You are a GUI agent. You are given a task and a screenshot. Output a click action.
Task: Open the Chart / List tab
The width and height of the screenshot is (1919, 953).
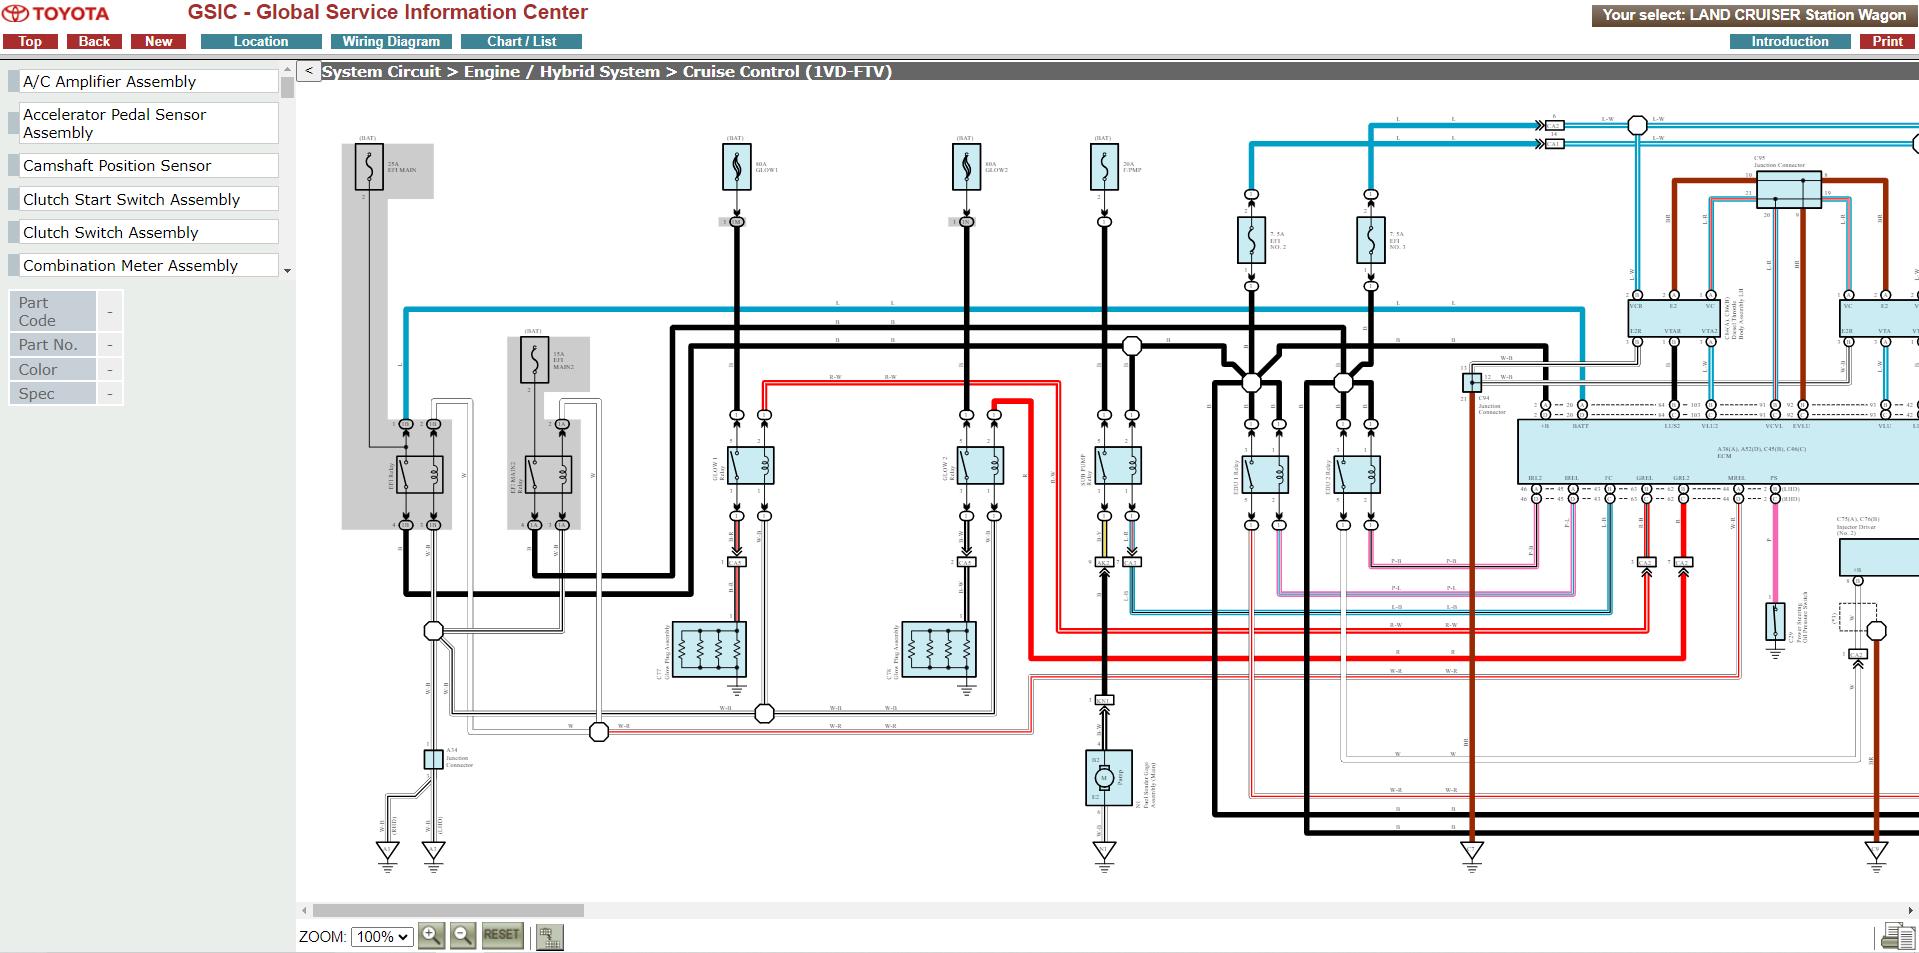tap(521, 42)
